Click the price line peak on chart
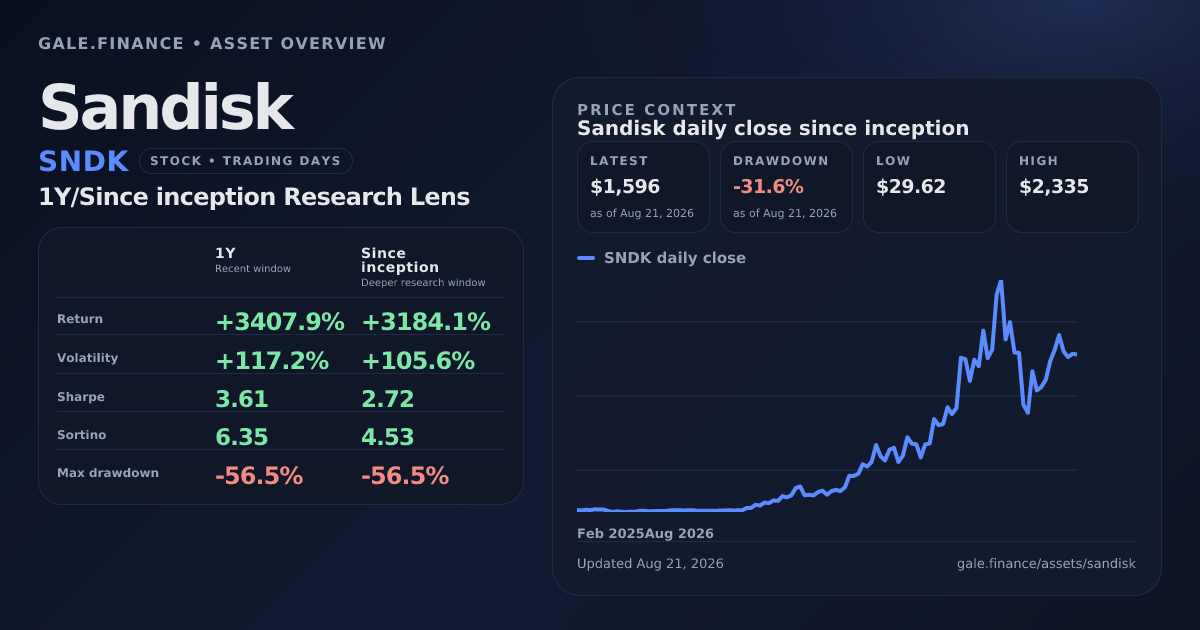 [x=1000, y=282]
